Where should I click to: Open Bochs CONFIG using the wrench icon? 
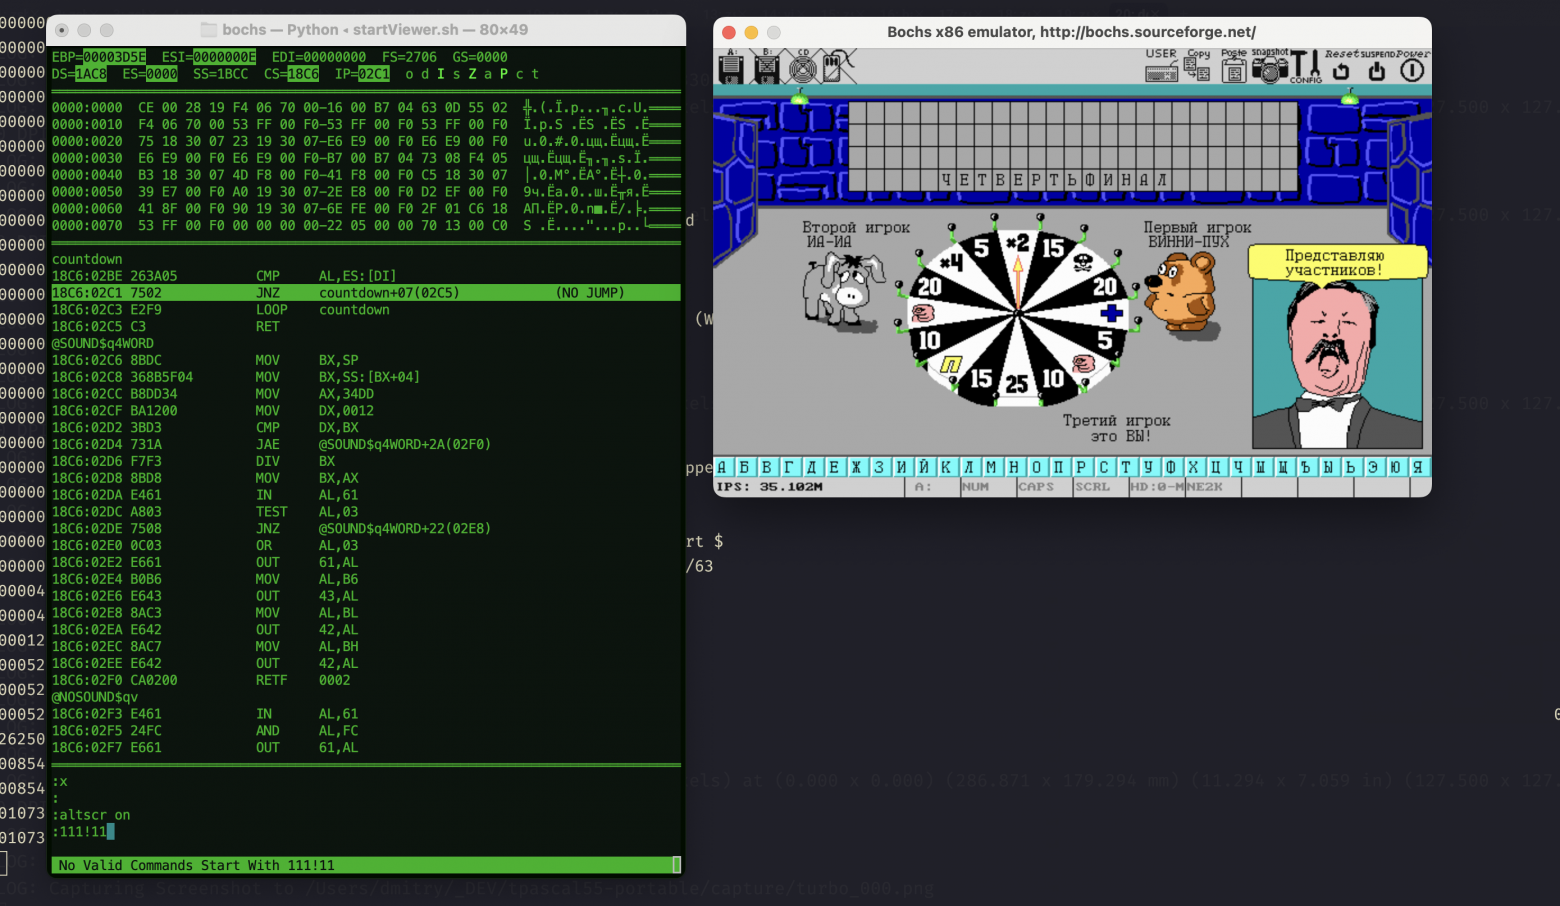1305,68
